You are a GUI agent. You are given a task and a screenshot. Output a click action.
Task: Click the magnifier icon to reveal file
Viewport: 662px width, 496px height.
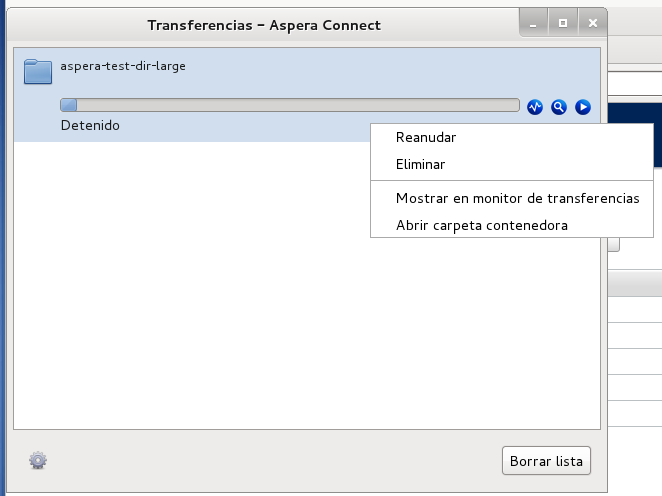coord(559,107)
